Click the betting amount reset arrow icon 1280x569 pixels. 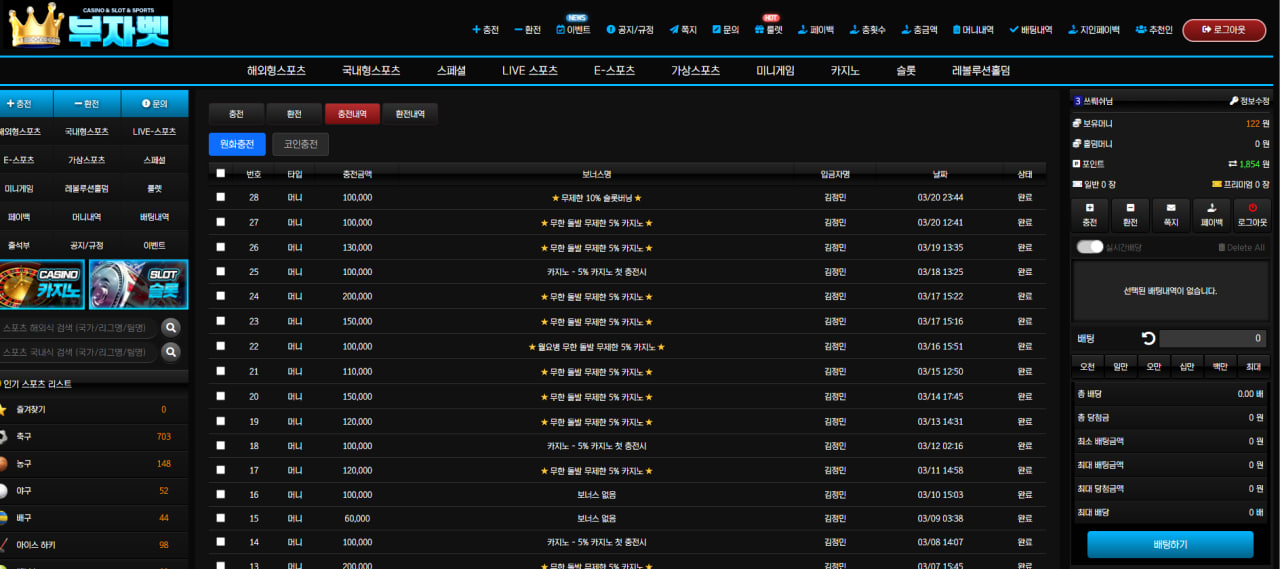click(x=1149, y=339)
